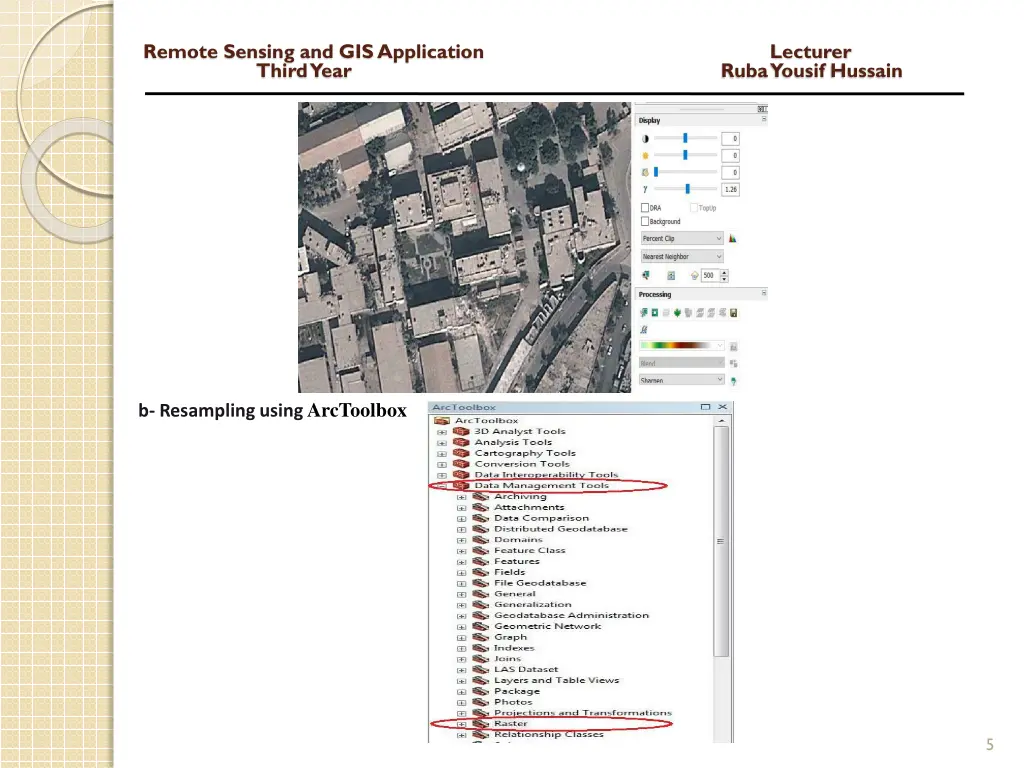Click the filter icon beside Sharpen dropdown

point(733,381)
